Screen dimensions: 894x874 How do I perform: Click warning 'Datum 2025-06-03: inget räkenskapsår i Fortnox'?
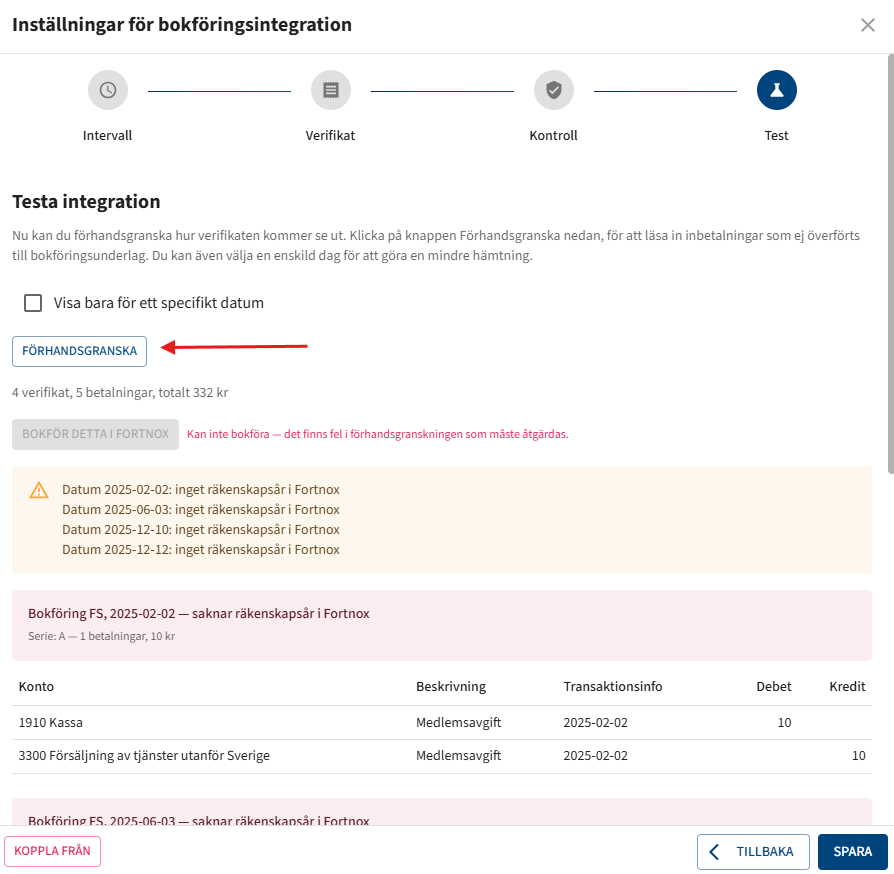[201, 510]
